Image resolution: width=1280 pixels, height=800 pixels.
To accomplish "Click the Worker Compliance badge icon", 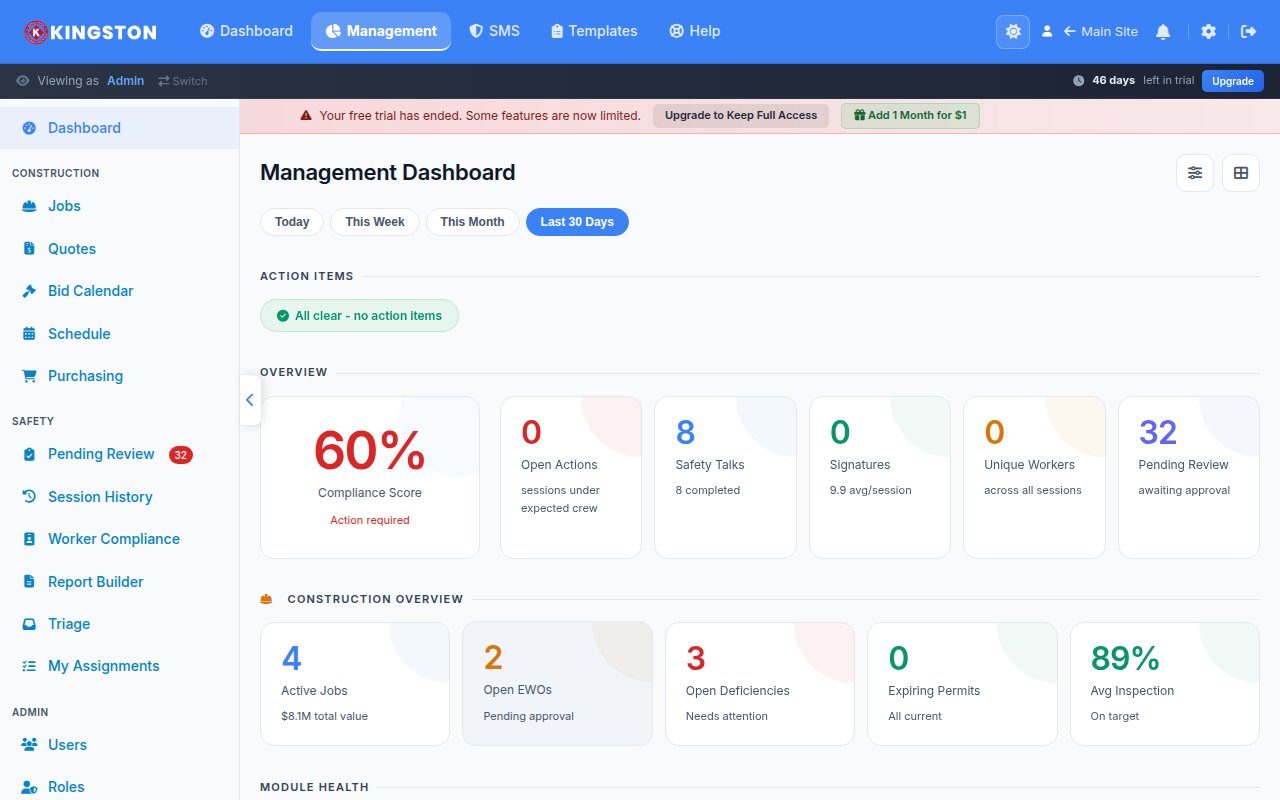I will 29,539.
